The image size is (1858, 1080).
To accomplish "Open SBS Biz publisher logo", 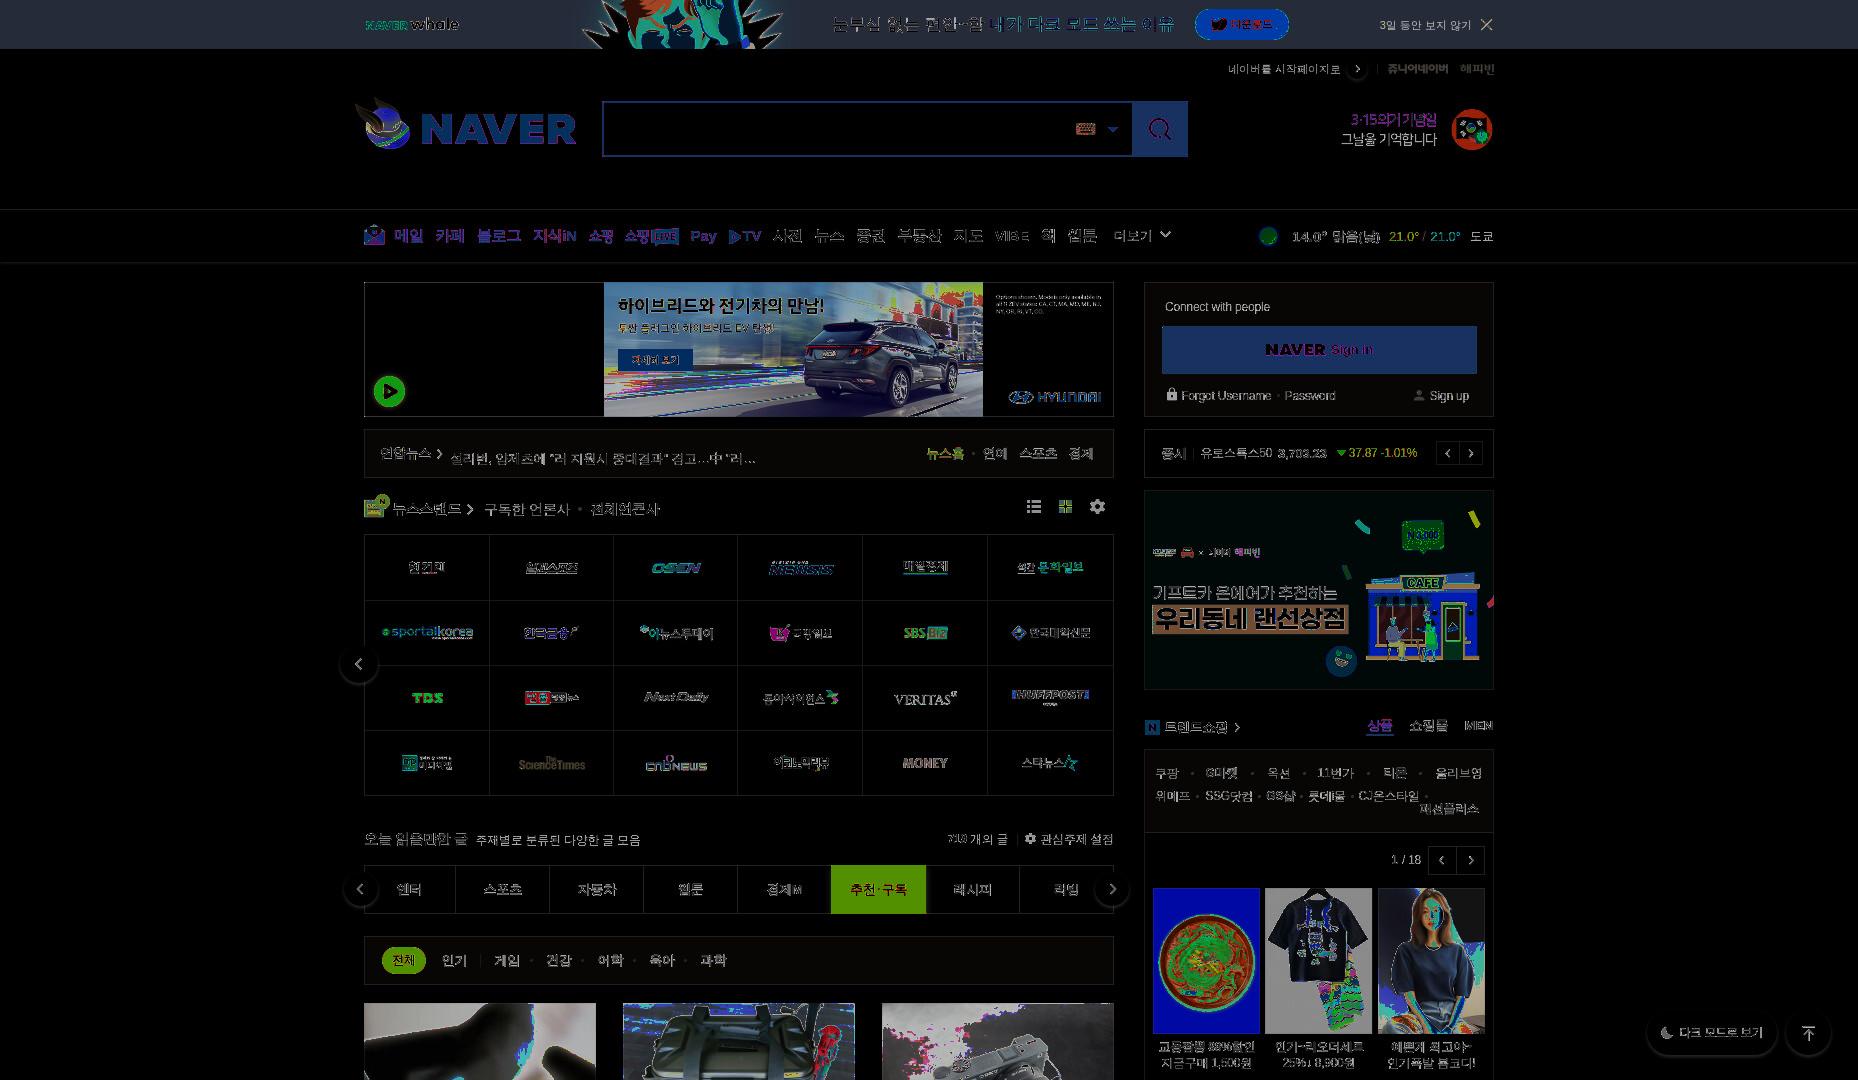I will pyautogui.click(x=925, y=633).
